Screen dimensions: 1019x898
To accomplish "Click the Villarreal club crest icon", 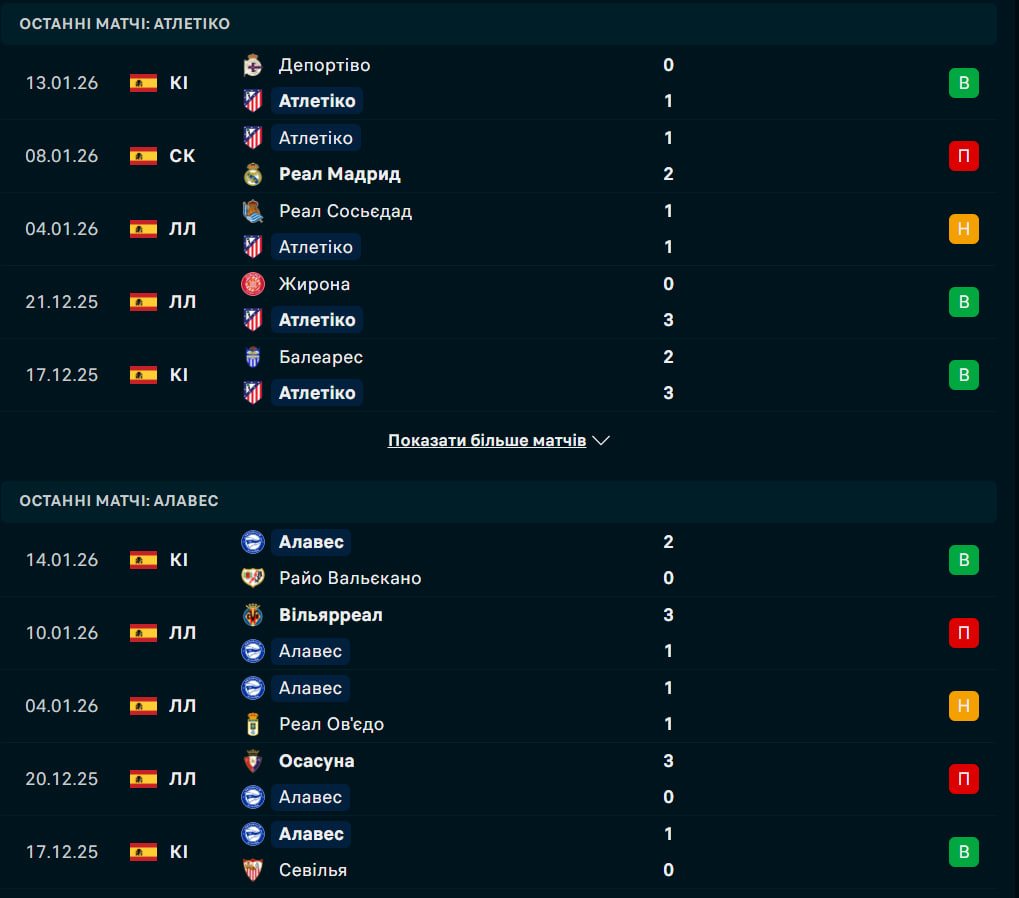I will (x=253, y=615).
